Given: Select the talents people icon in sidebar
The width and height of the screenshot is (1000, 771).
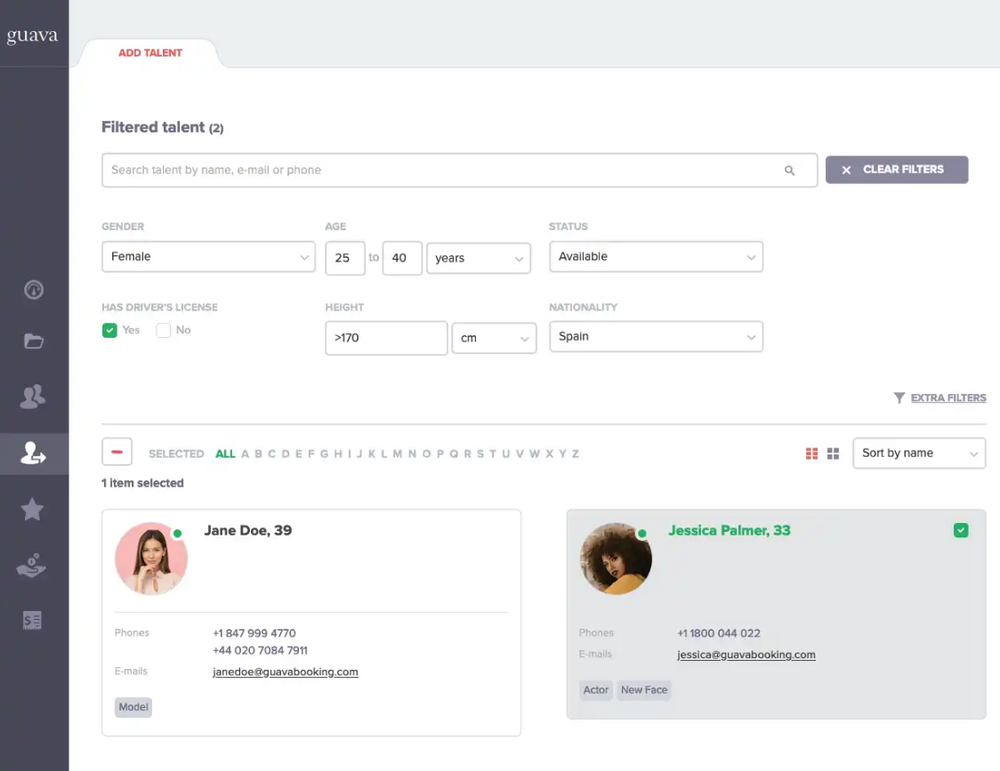Looking at the screenshot, I should pos(33,397).
